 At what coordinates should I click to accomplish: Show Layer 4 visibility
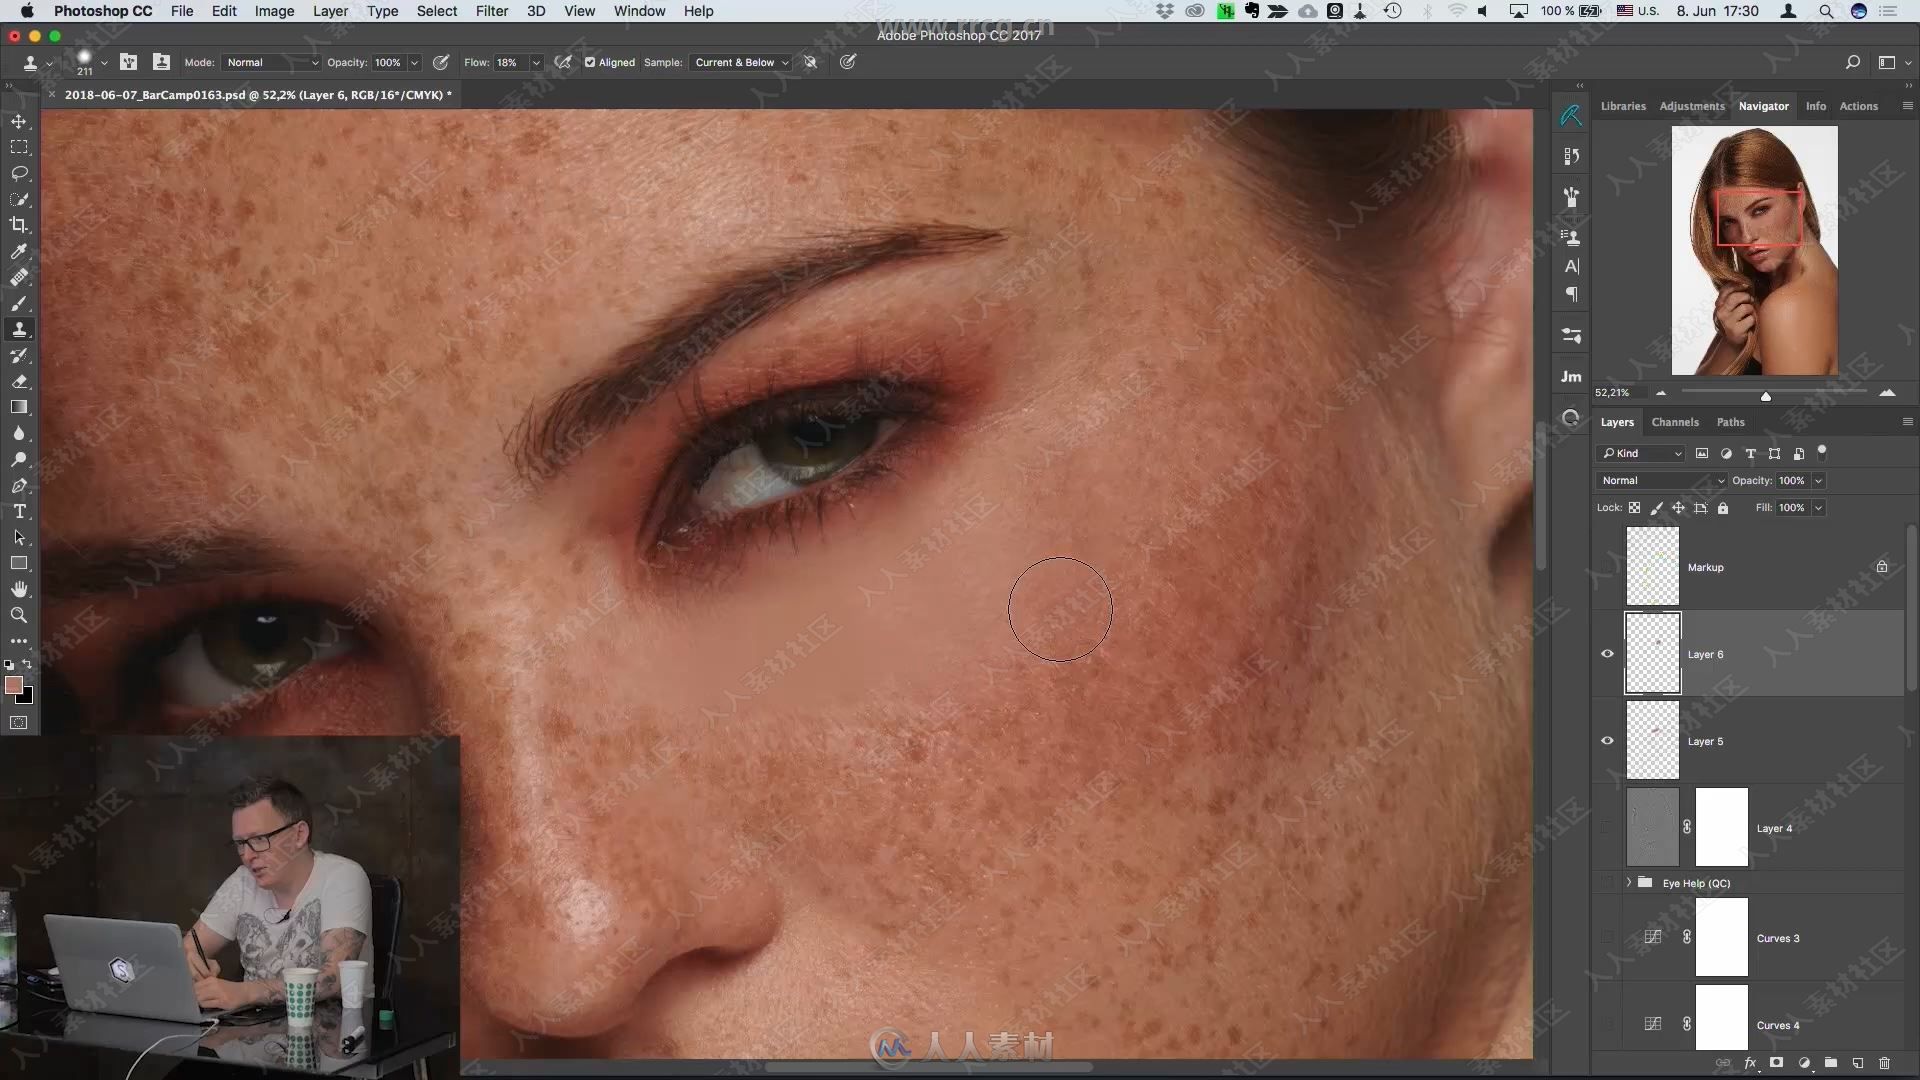(1607, 828)
